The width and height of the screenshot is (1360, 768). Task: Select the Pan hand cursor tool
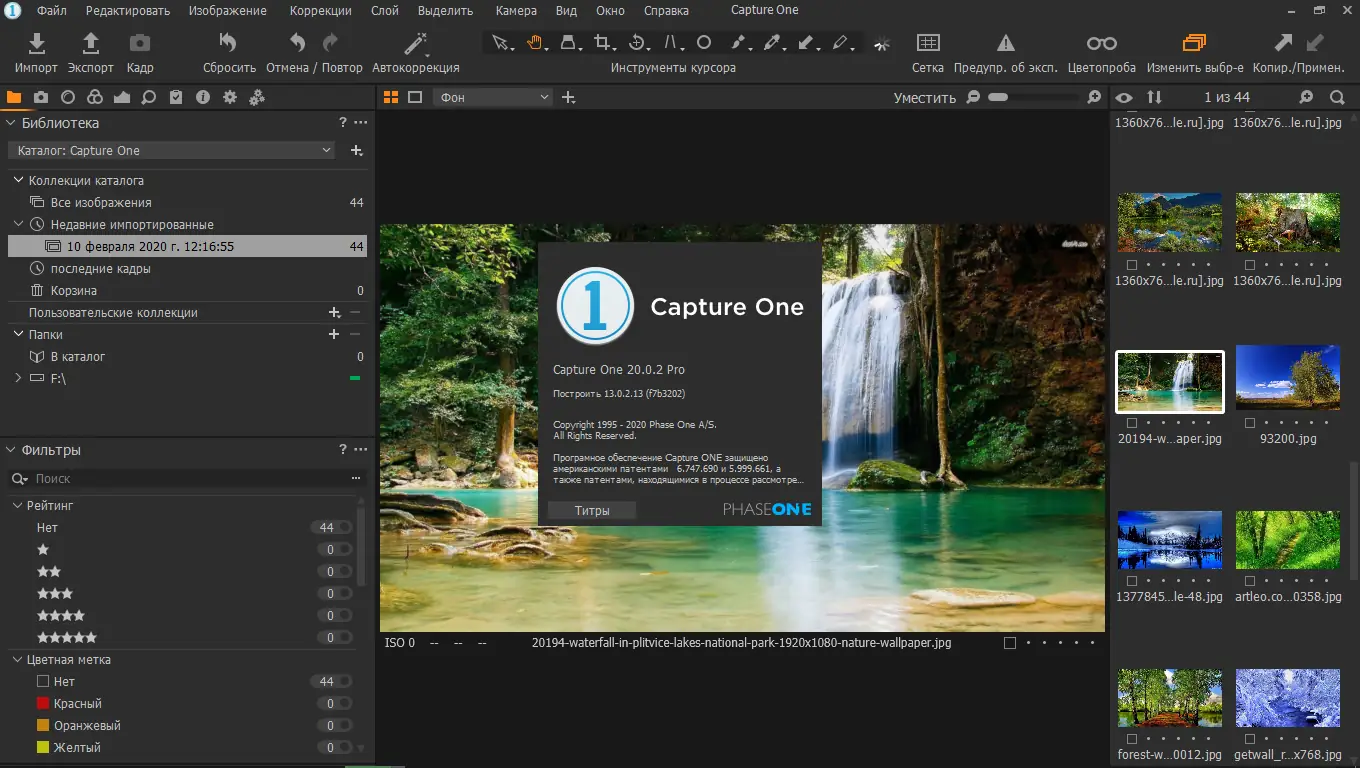535,43
